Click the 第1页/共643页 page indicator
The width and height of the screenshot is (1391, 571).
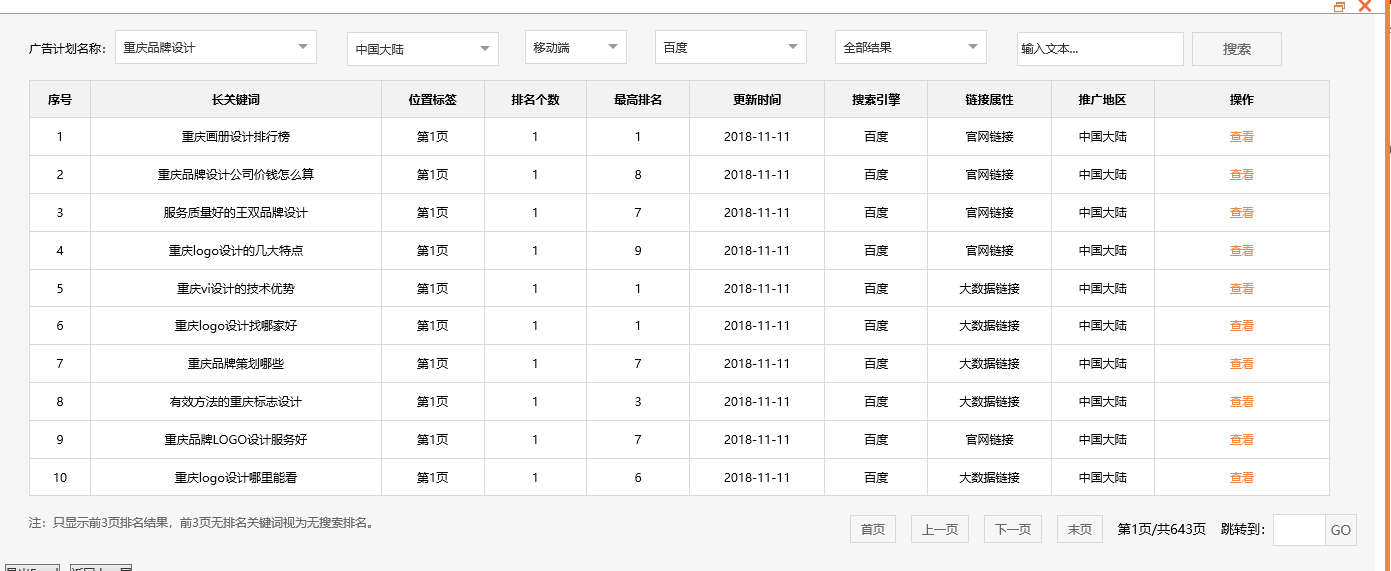tap(1162, 530)
